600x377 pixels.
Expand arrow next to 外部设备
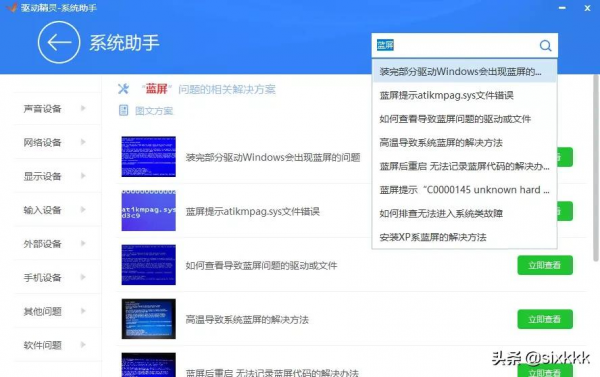click(x=83, y=243)
